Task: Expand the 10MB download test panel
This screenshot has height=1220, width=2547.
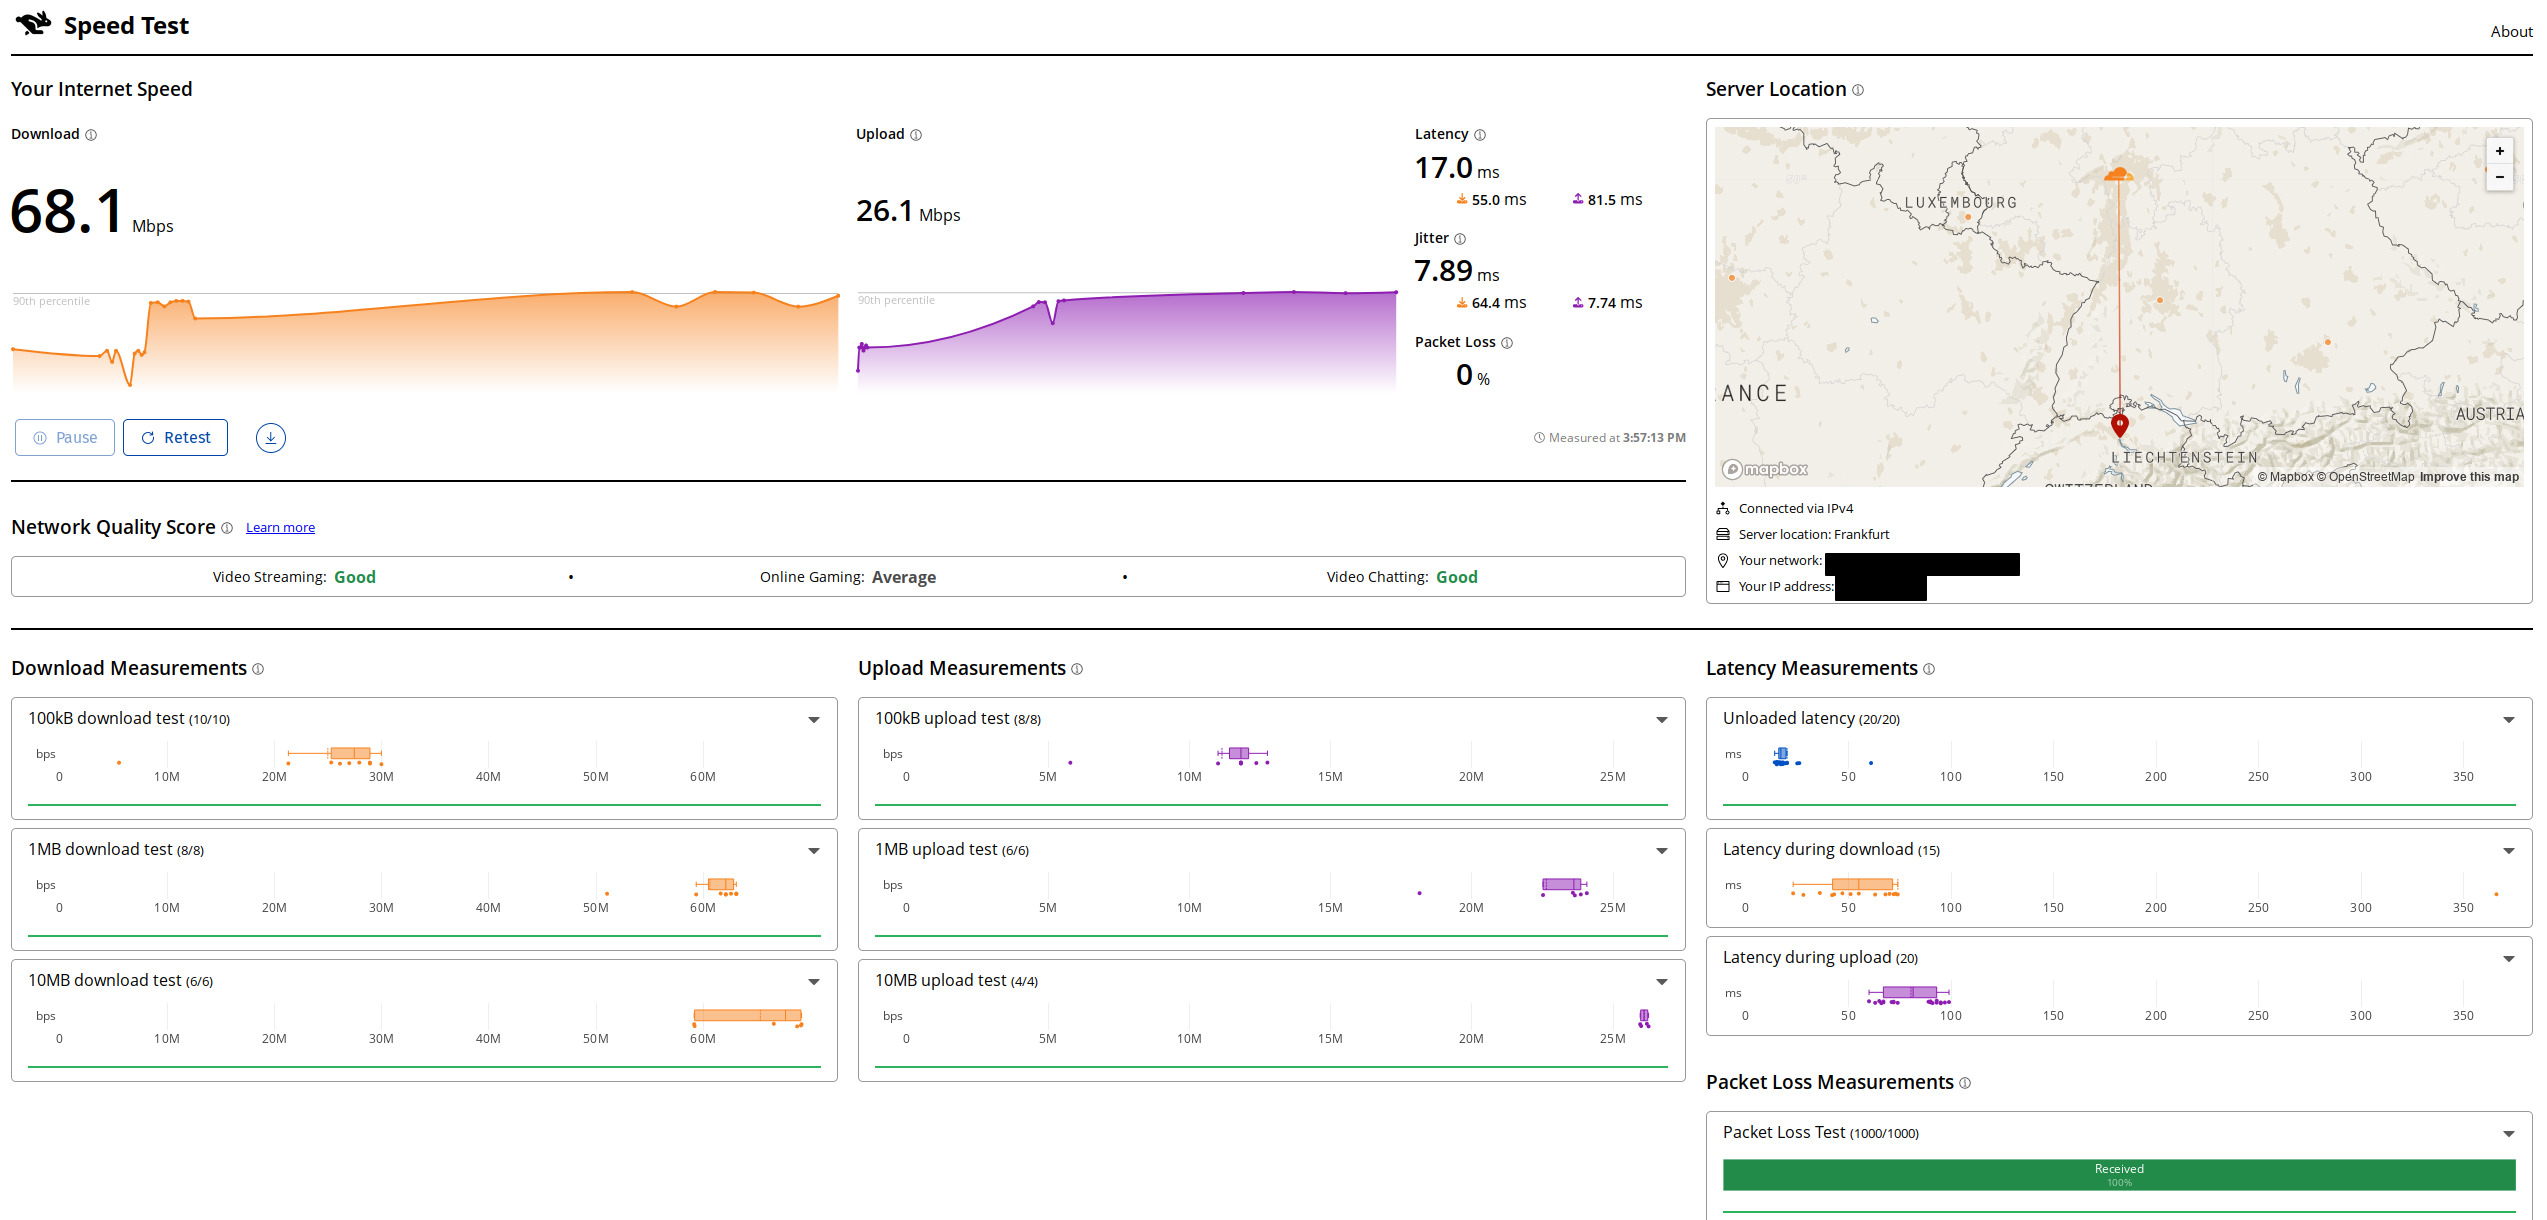Action: 814,982
